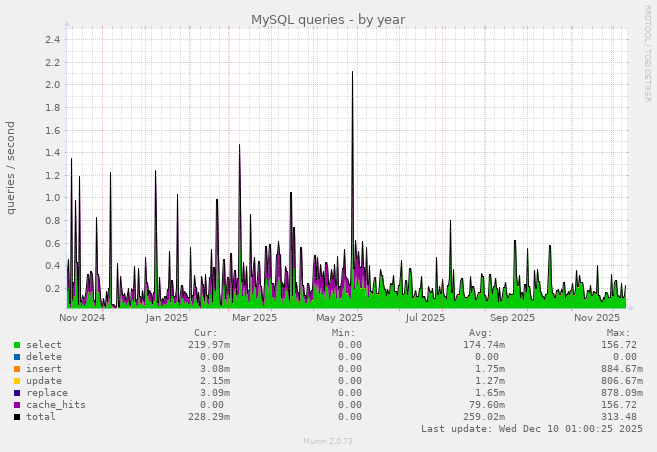Screen dimensions: 657x452
Task: Click insert max value 884.67m
Action: point(622,369)
